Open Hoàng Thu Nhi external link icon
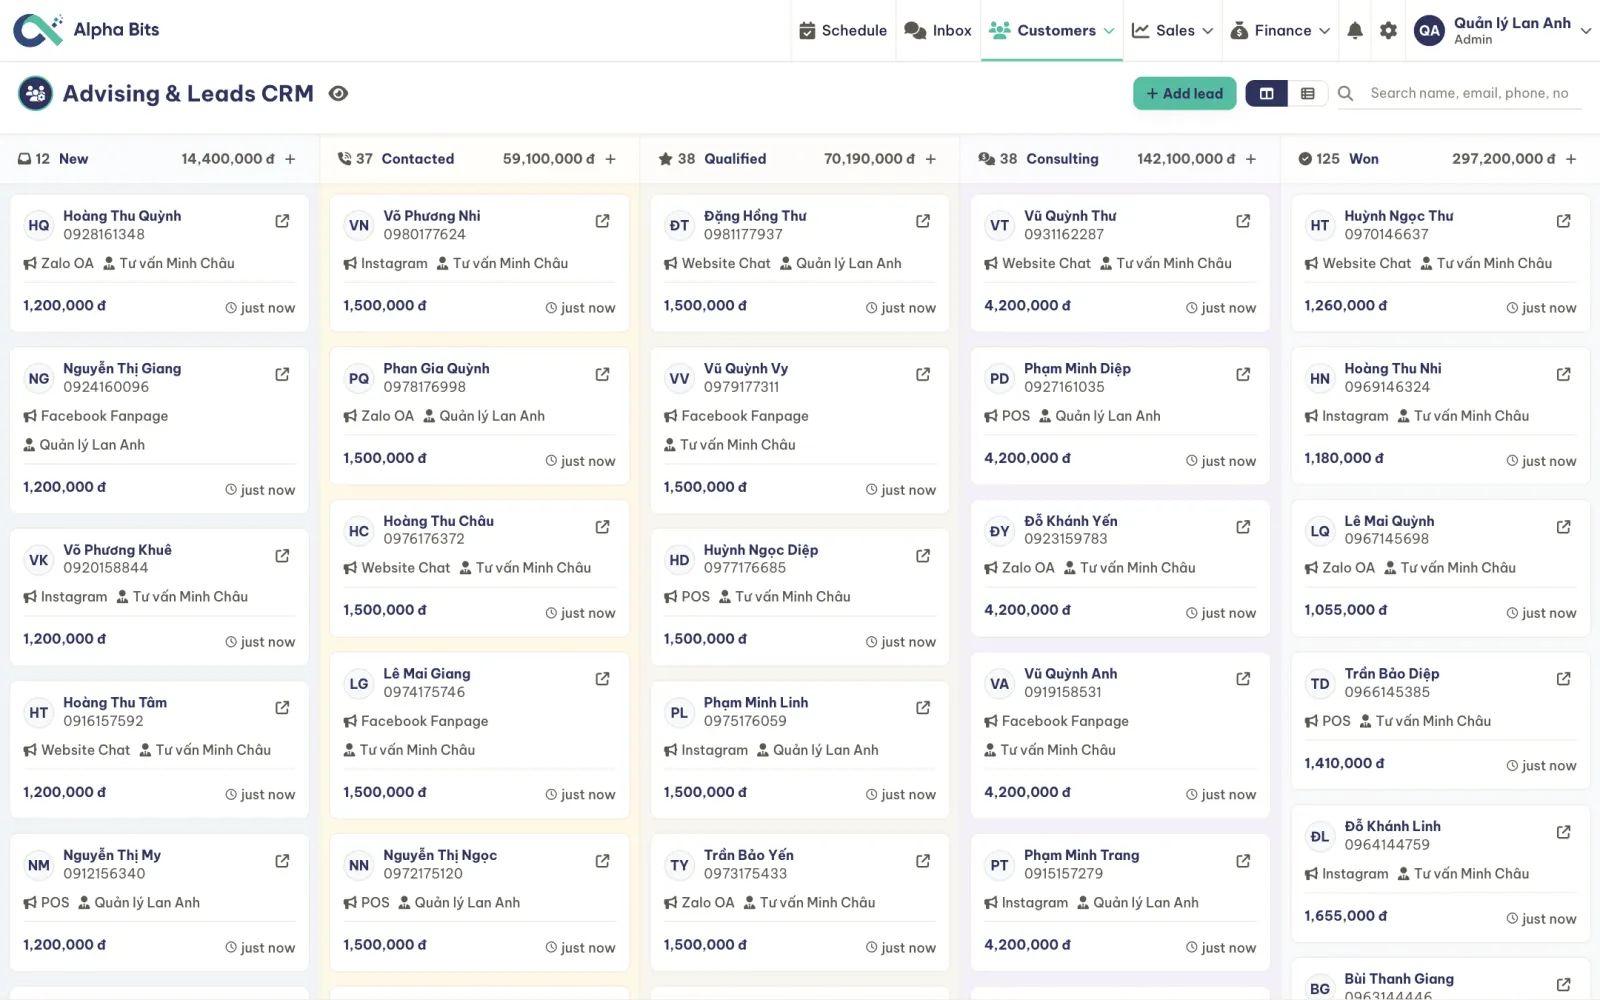 1563,374
